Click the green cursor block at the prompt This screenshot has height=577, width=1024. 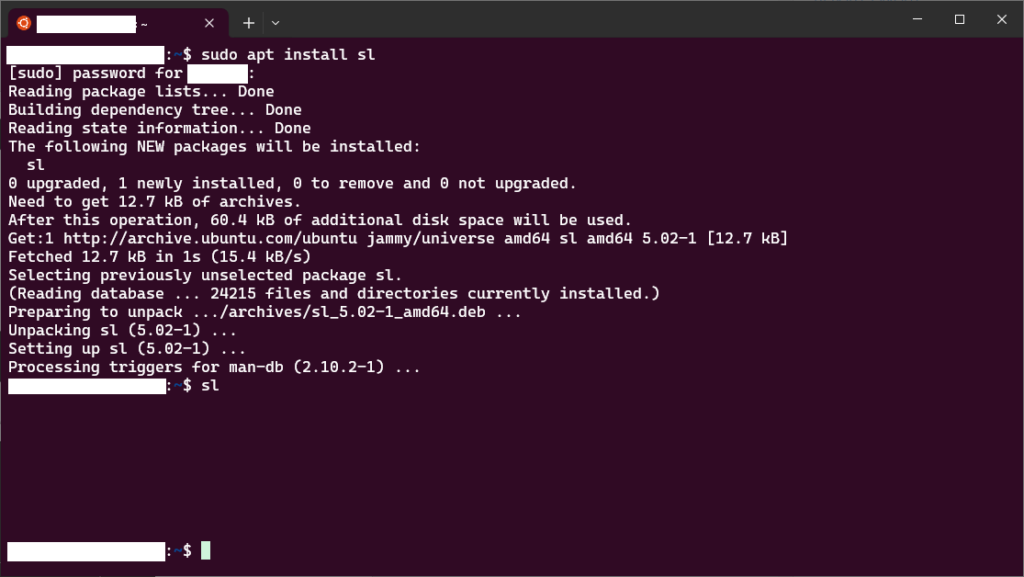tap(206, 551)
